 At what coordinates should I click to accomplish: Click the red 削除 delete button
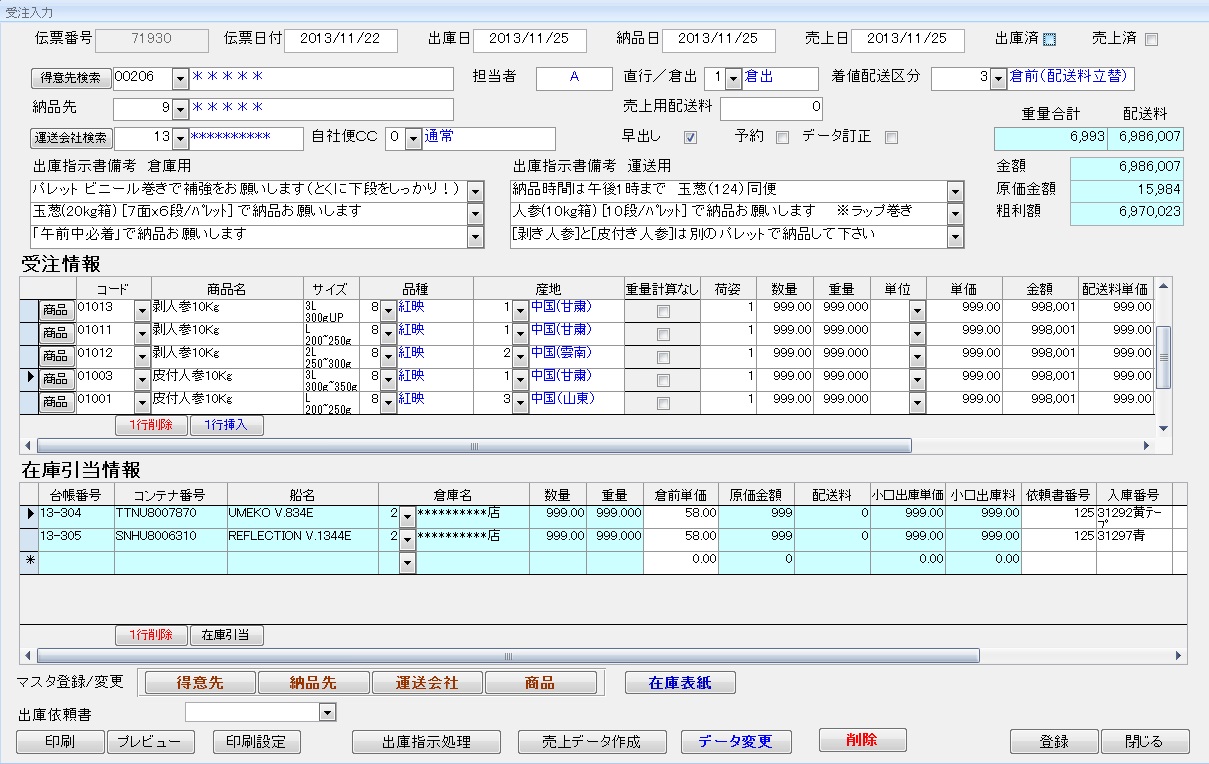point(862,740)
